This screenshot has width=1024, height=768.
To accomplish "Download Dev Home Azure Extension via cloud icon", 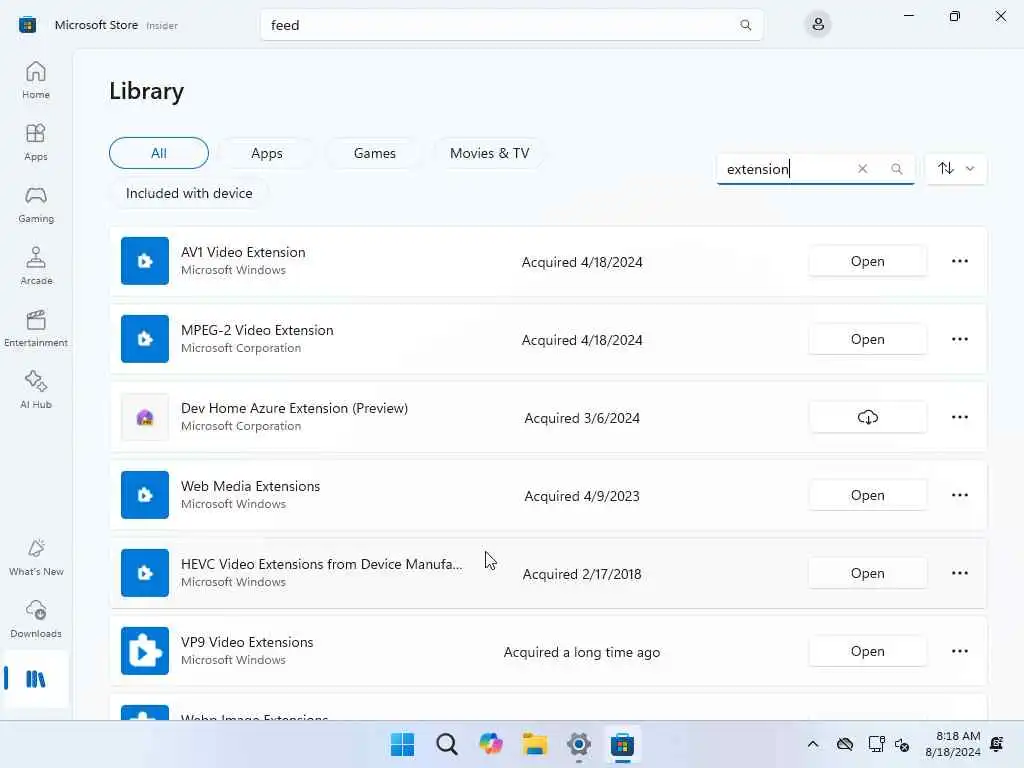I will coord(867,417).
